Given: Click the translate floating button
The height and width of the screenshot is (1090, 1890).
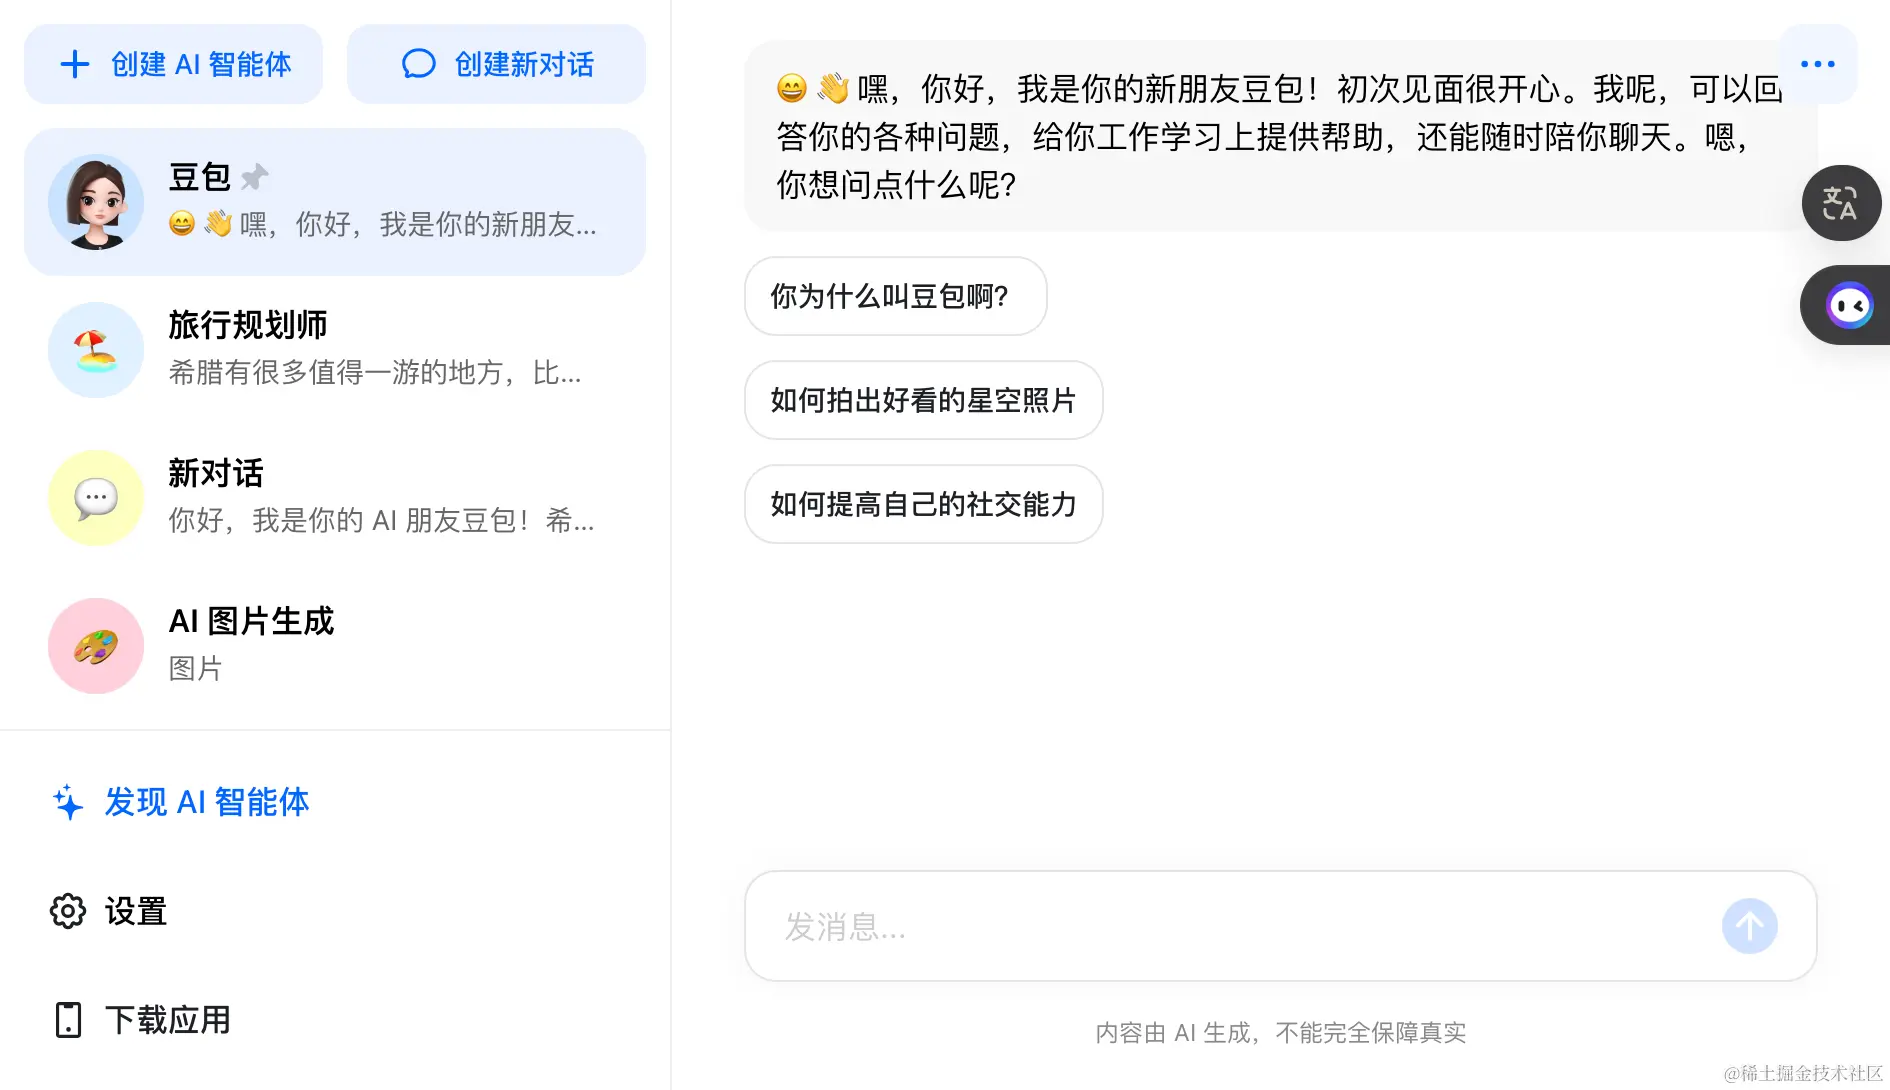Looking at the screenshot, I should [1841, 203].
